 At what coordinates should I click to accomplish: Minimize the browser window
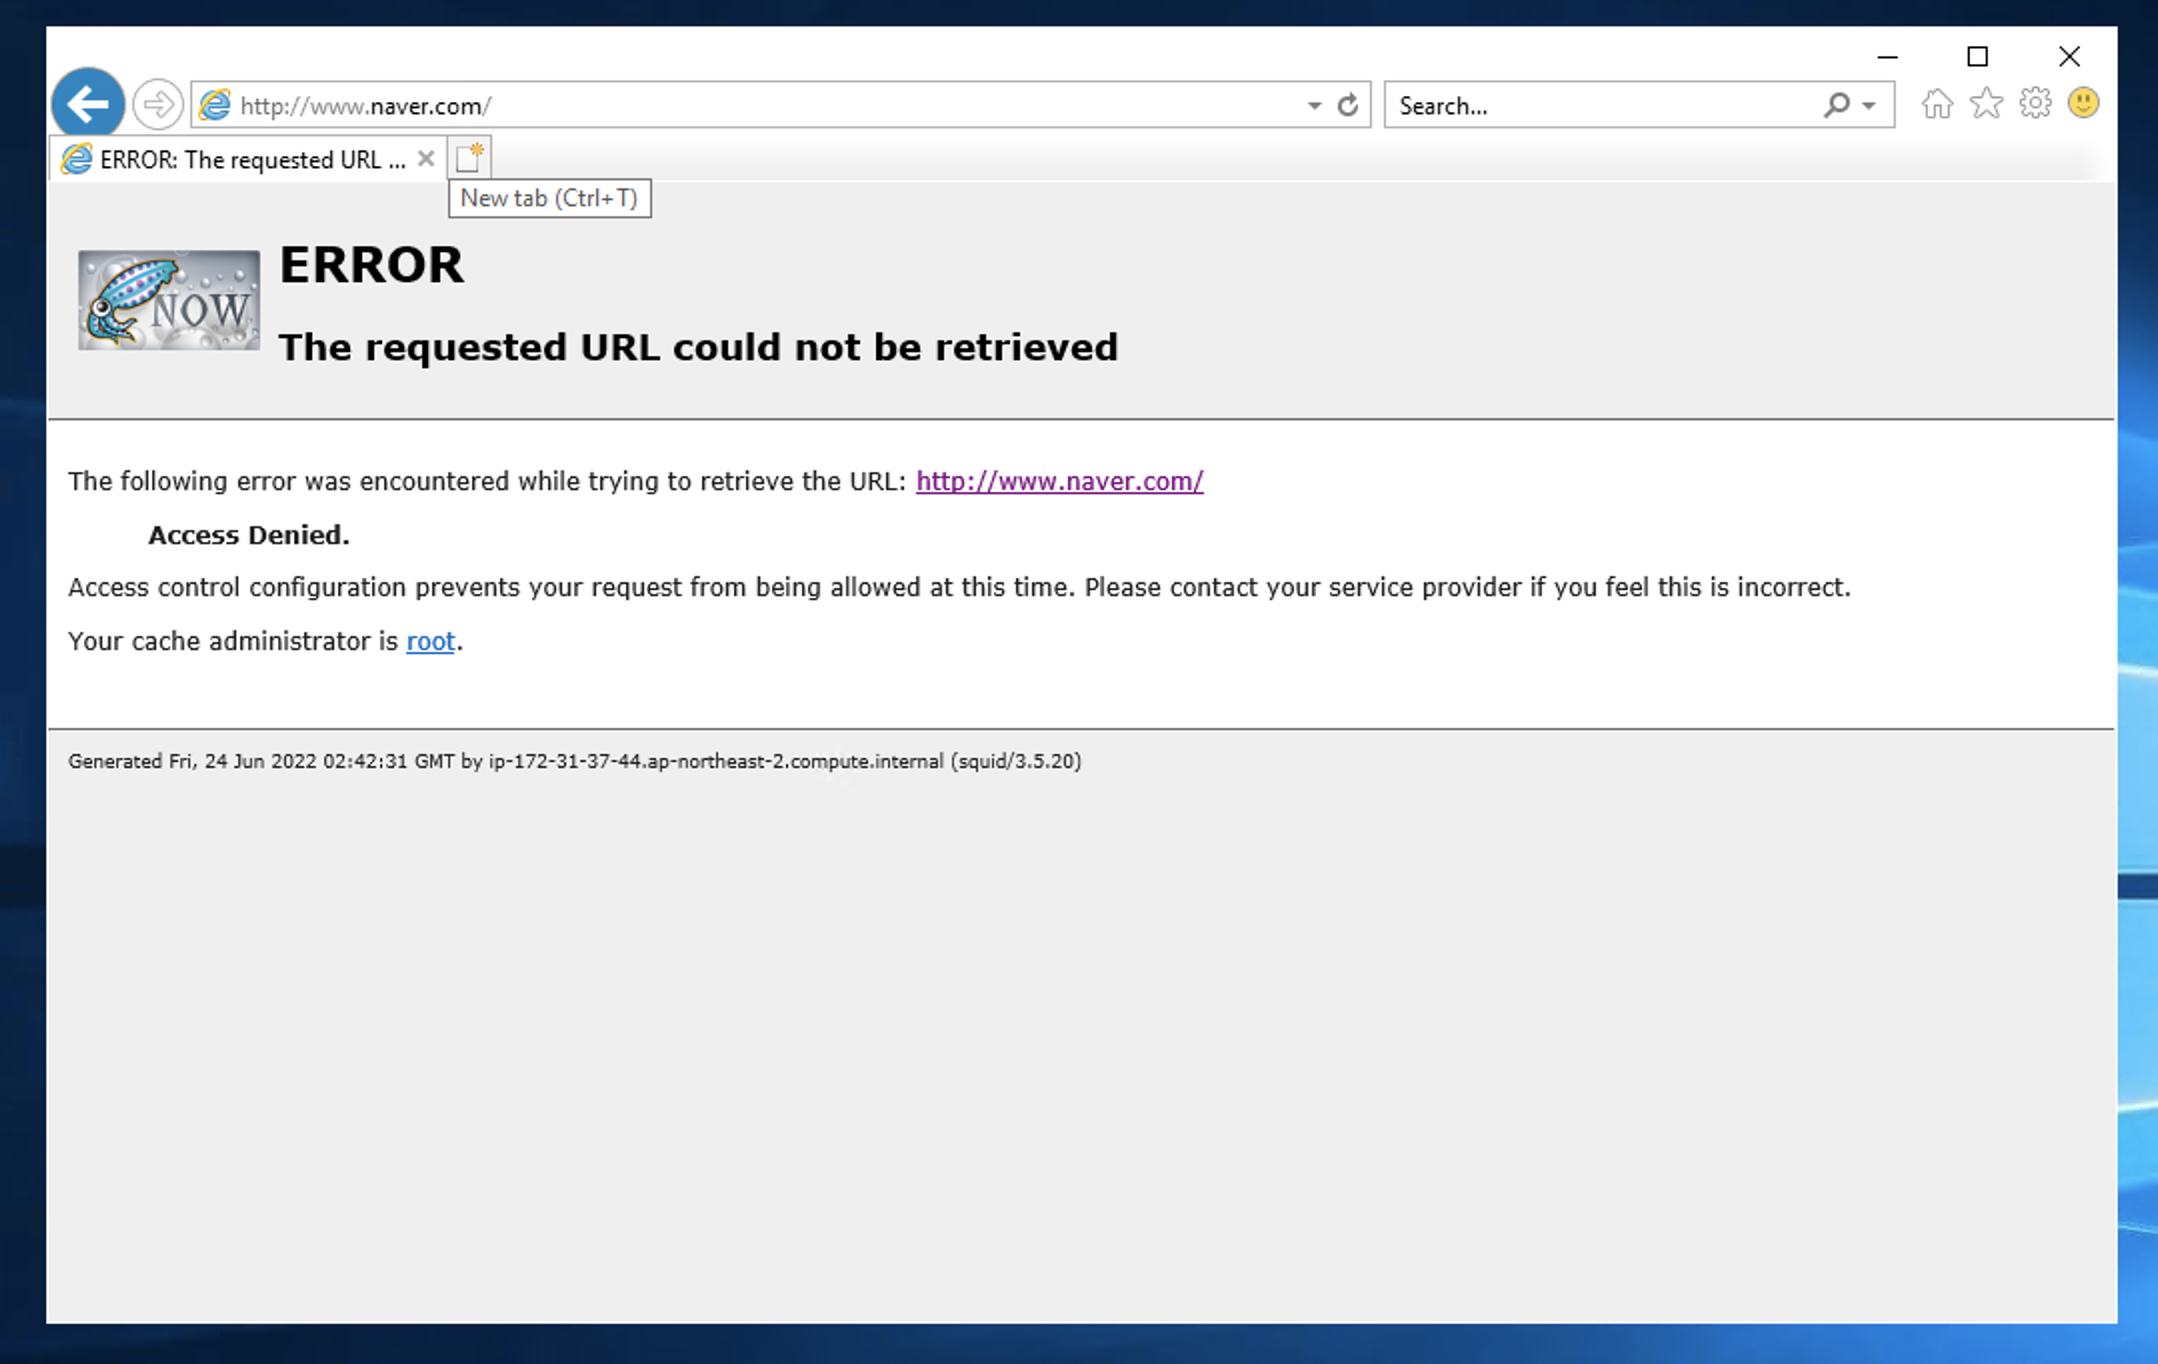[1887, 57]
